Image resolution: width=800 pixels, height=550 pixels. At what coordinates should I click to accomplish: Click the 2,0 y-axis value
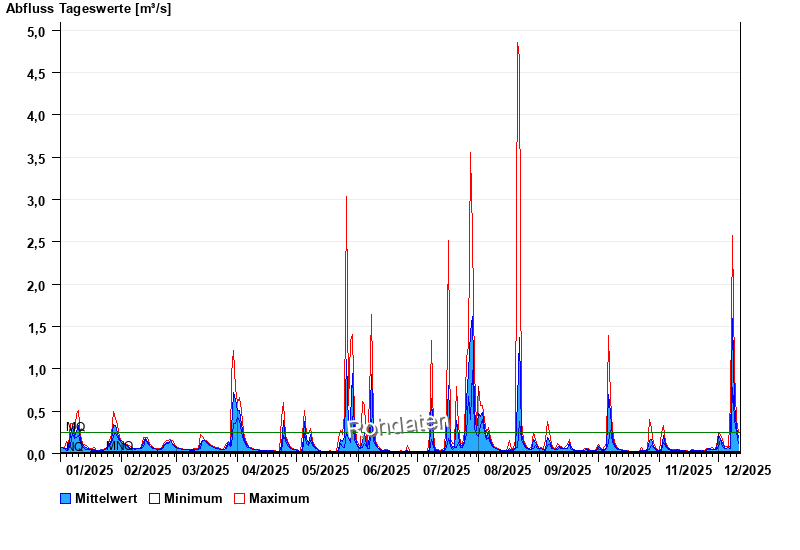point(36,285)
